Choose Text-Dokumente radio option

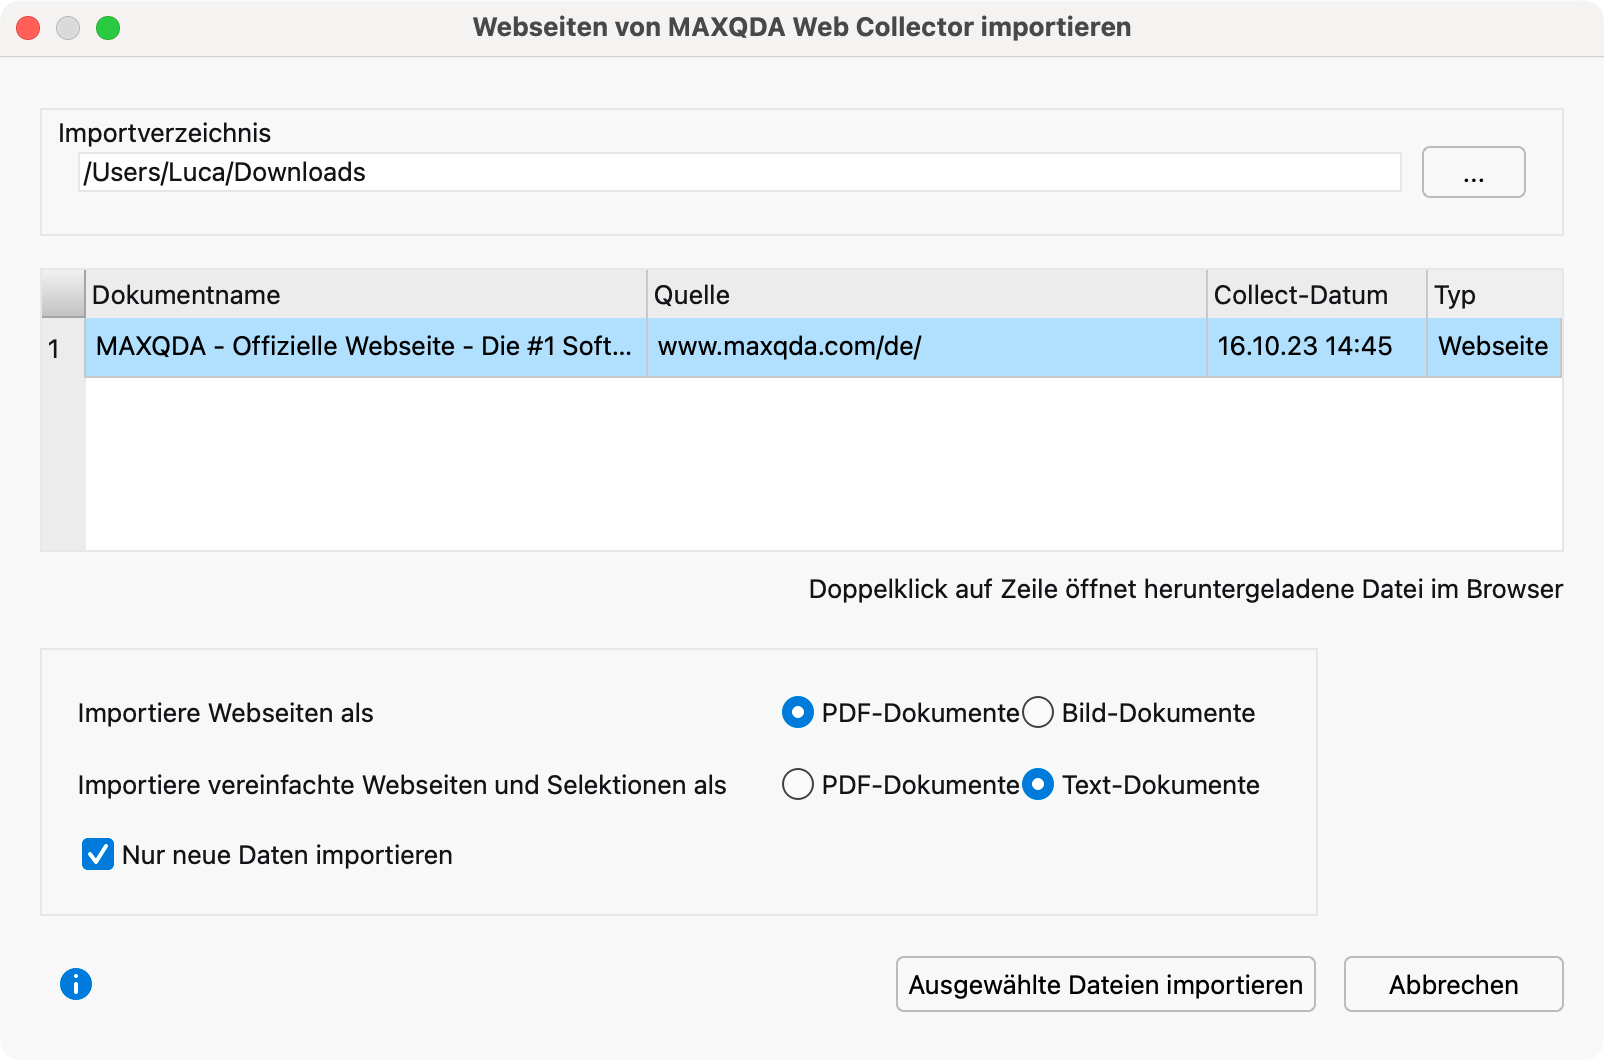tap(1038, 785)
